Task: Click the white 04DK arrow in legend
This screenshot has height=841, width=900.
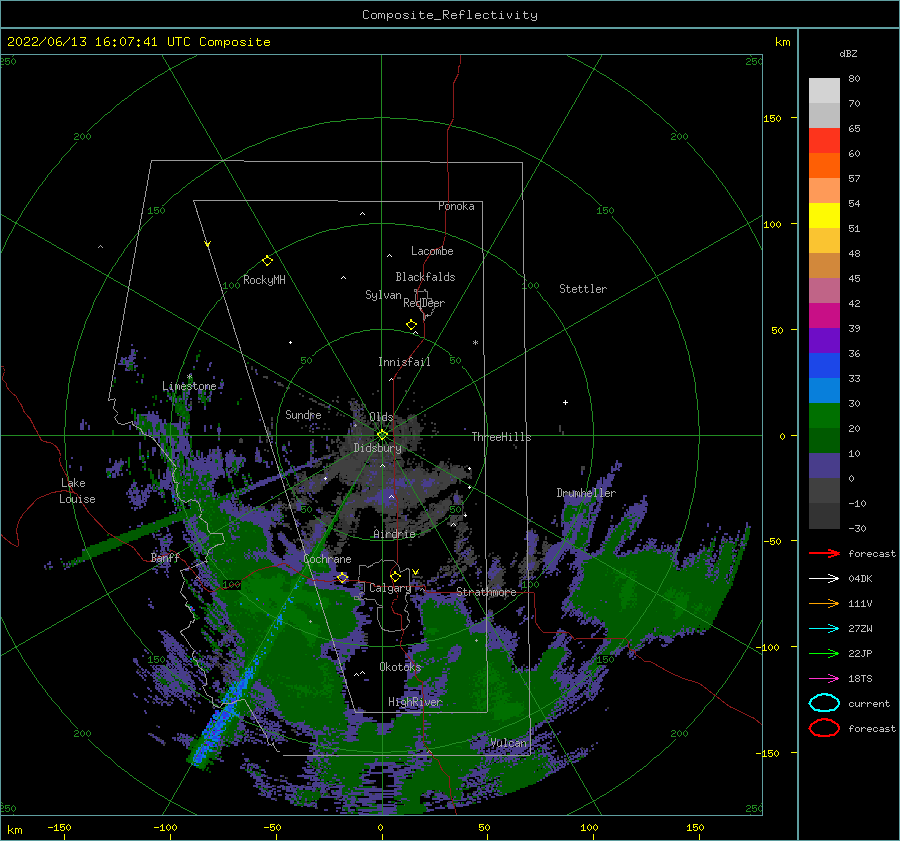Action: (824, 578)
